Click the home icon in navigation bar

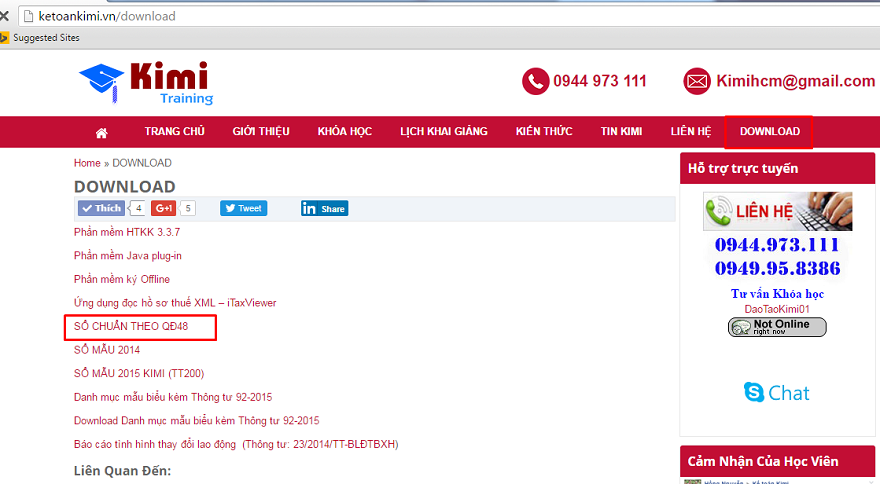[101, 132]
